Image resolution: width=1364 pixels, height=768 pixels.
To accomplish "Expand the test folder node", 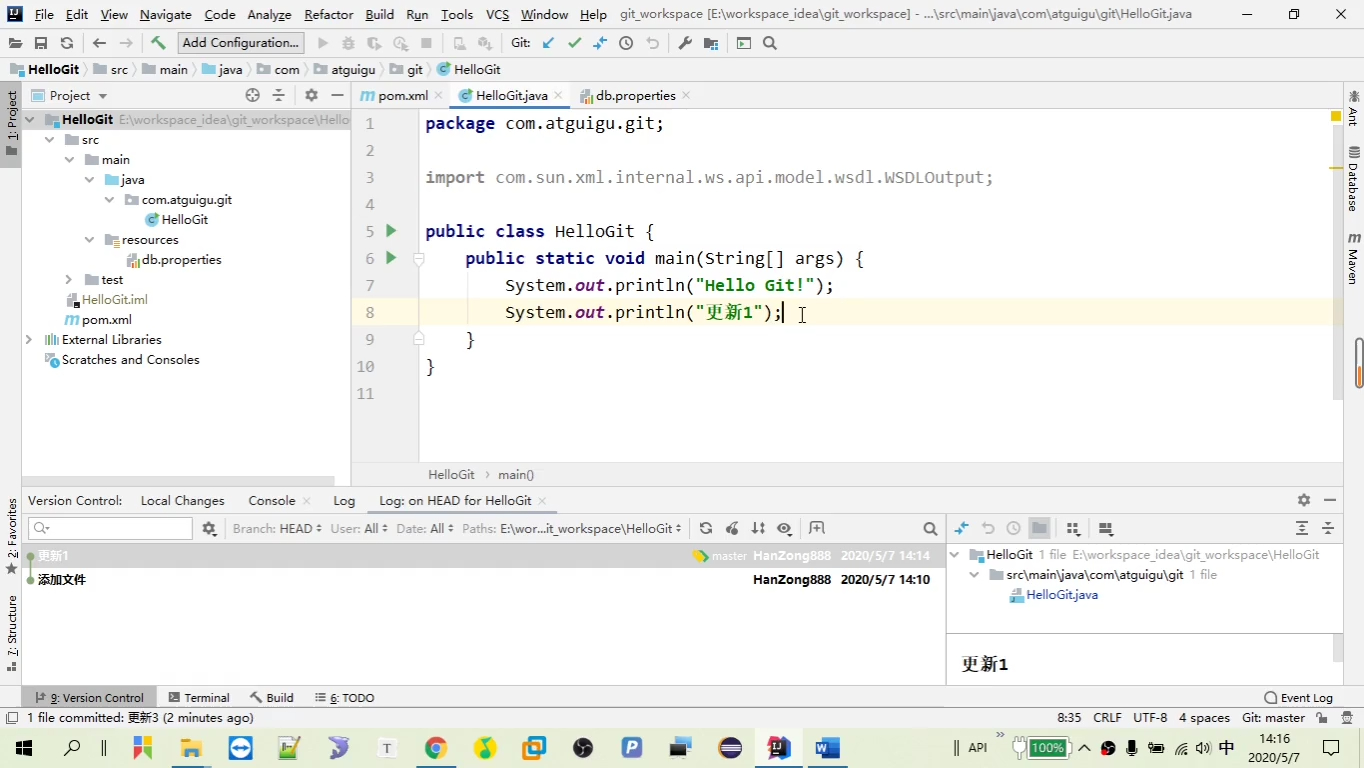I will pos(69,280).
